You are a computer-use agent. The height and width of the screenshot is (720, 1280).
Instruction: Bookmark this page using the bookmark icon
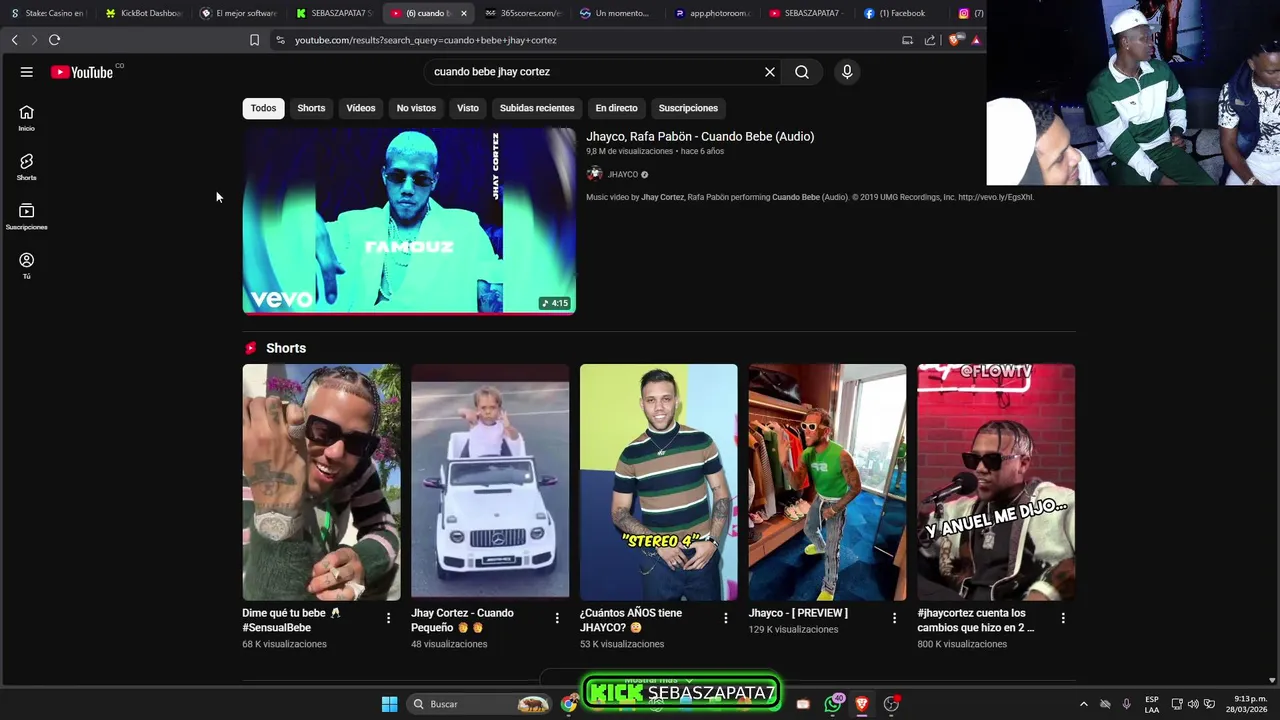pos(254,40)
